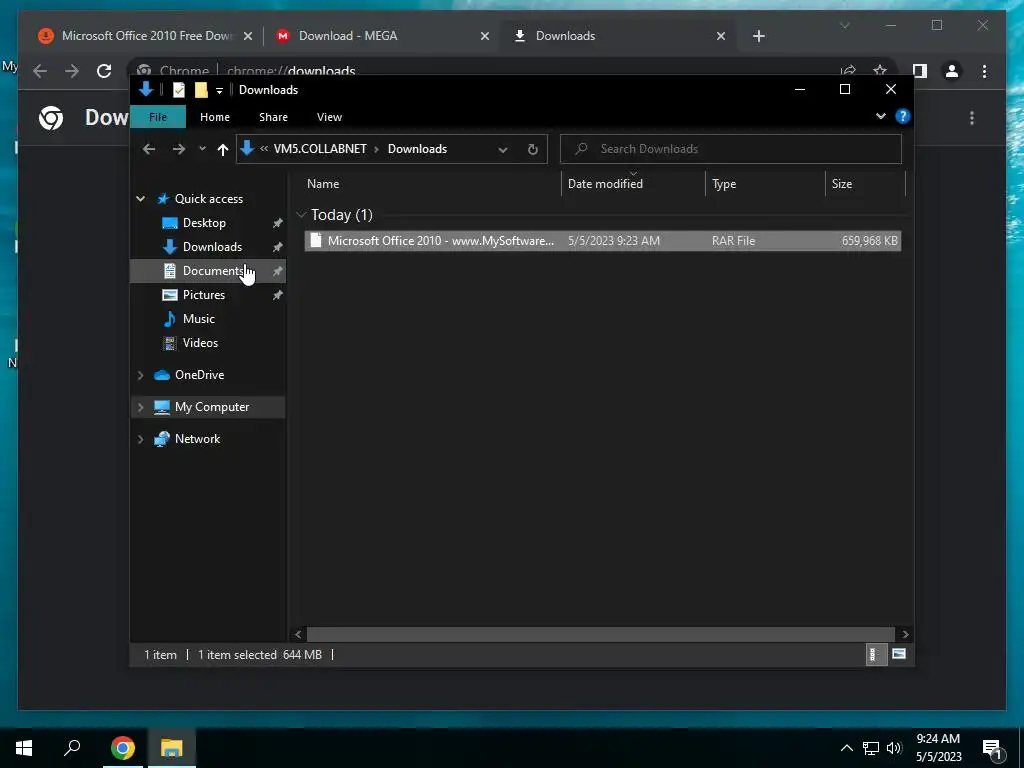Switch to the View ribbon tab
The width and height of the screenshot is (1024, 768).
(329, 117)
